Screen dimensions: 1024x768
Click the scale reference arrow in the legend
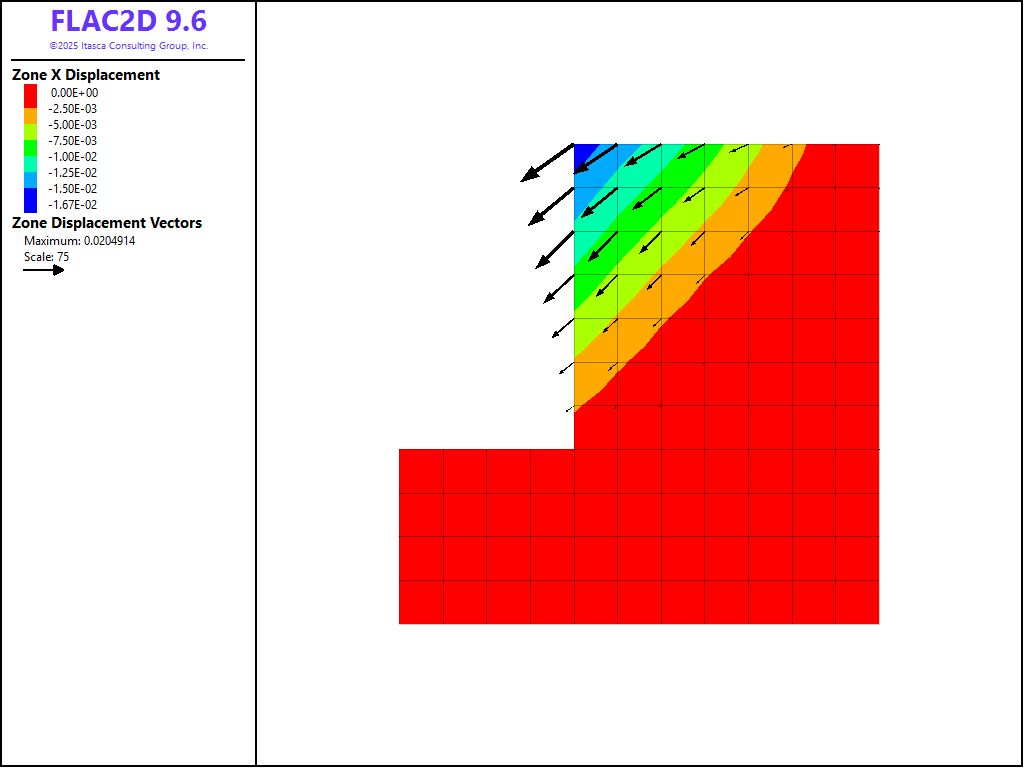44,270
